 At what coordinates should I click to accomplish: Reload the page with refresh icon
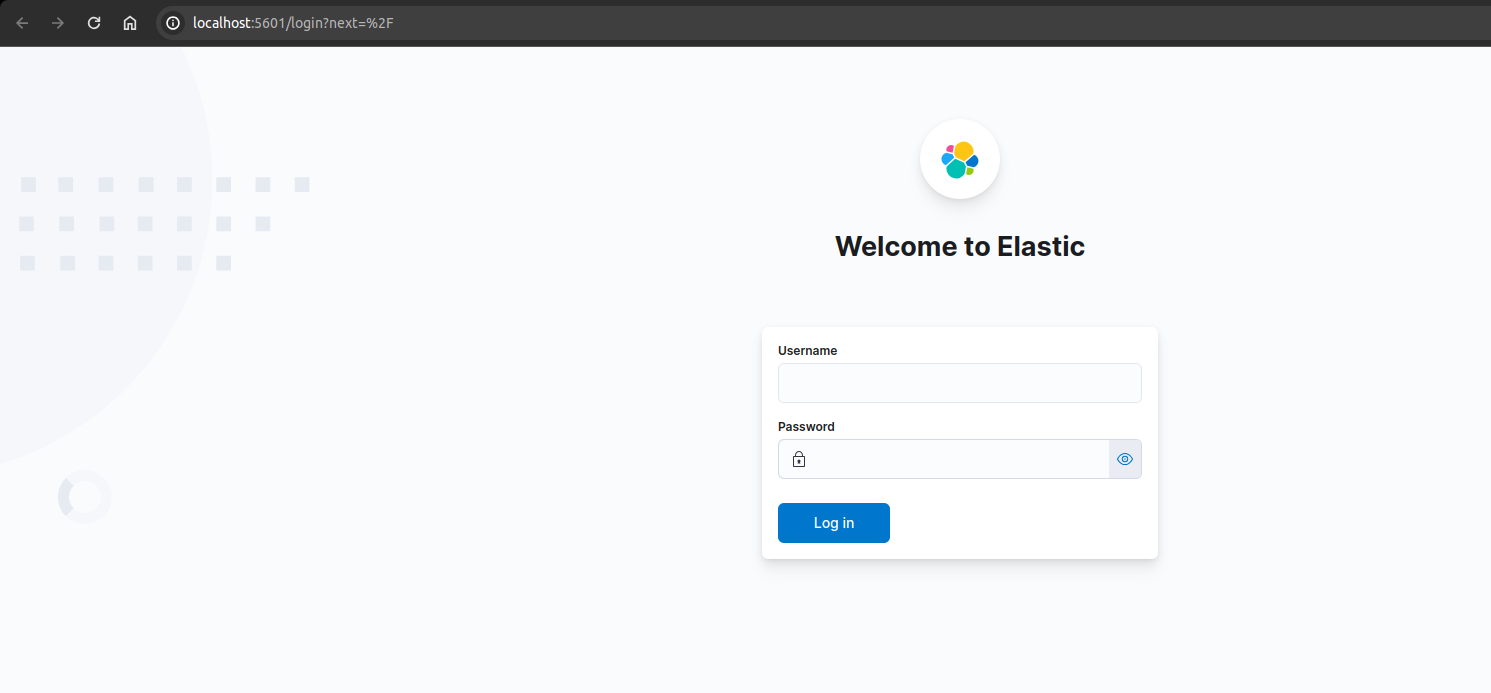pos(94,23)
